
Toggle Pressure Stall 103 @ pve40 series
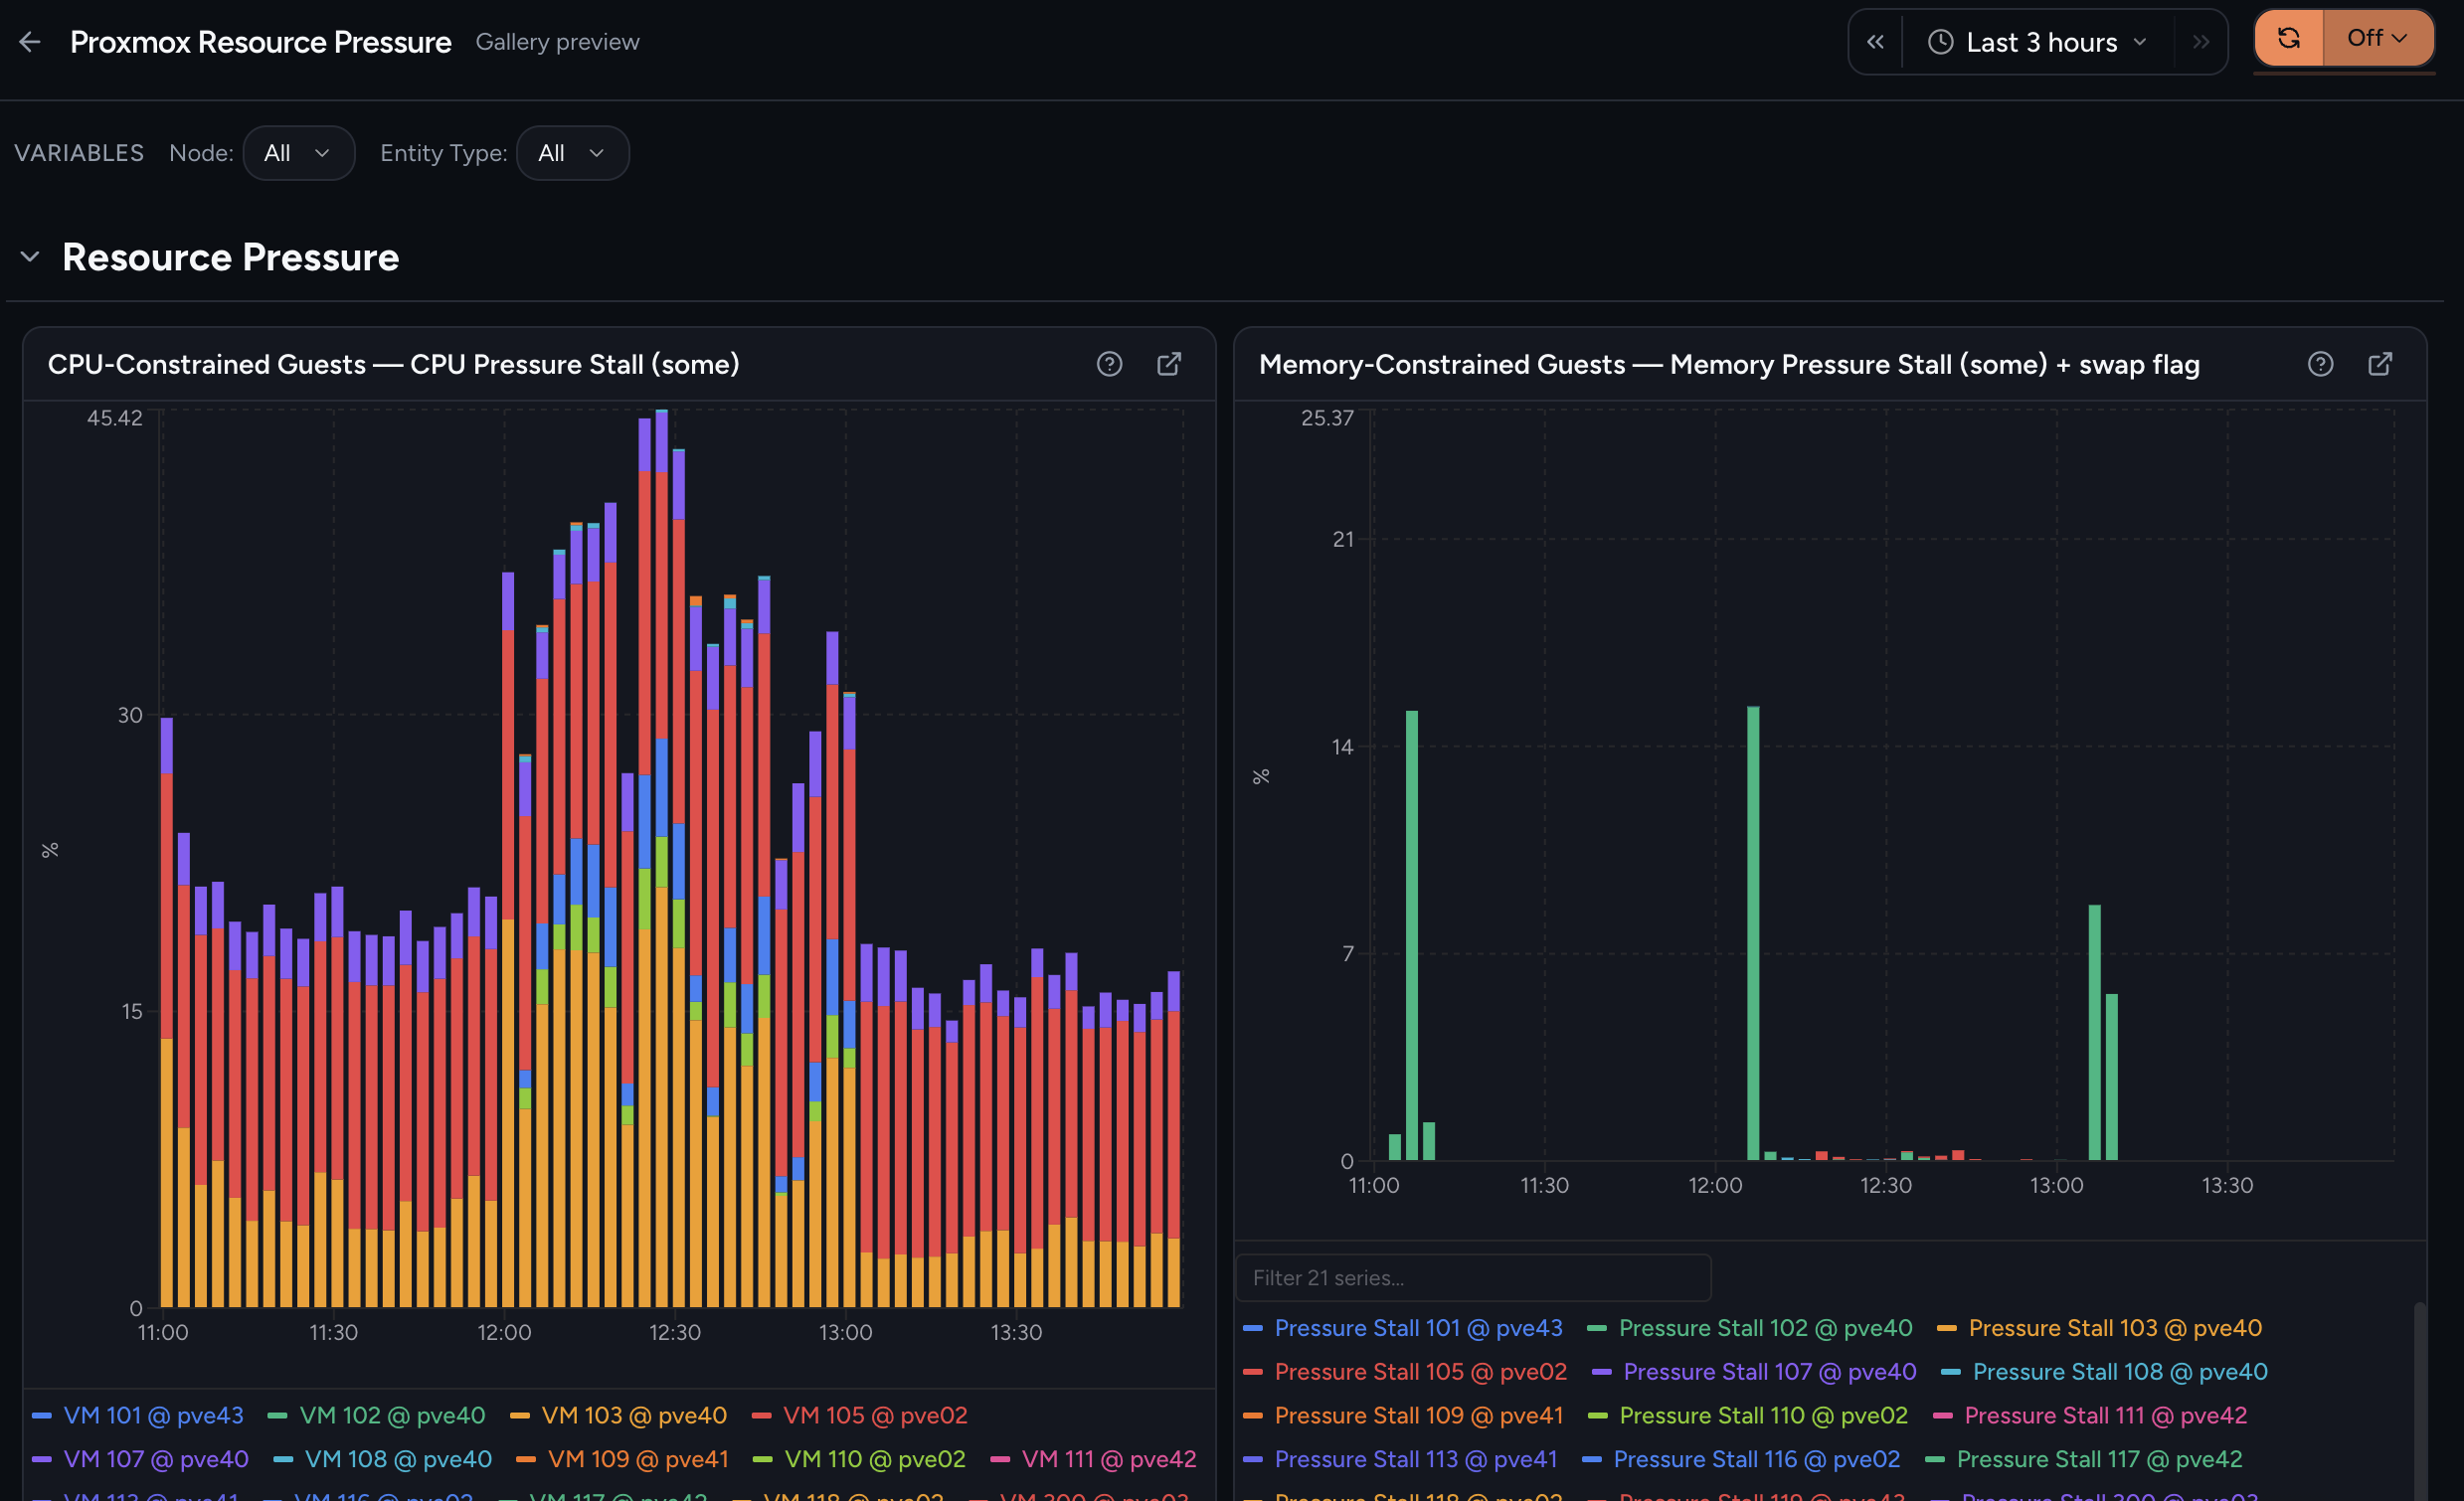click(x=2100, y=1328)
